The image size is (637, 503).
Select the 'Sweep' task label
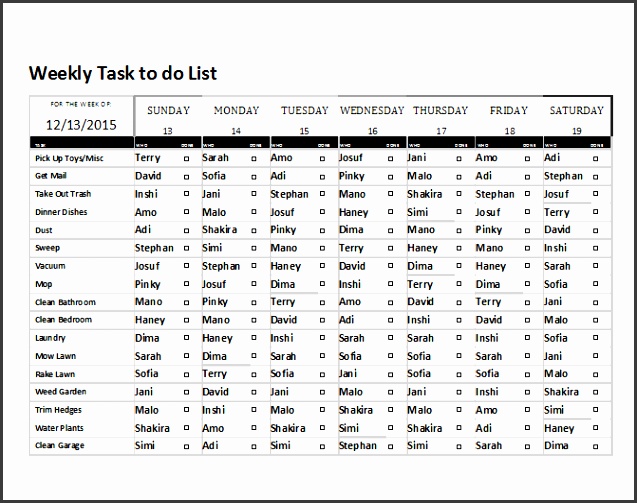coord(48,248)
